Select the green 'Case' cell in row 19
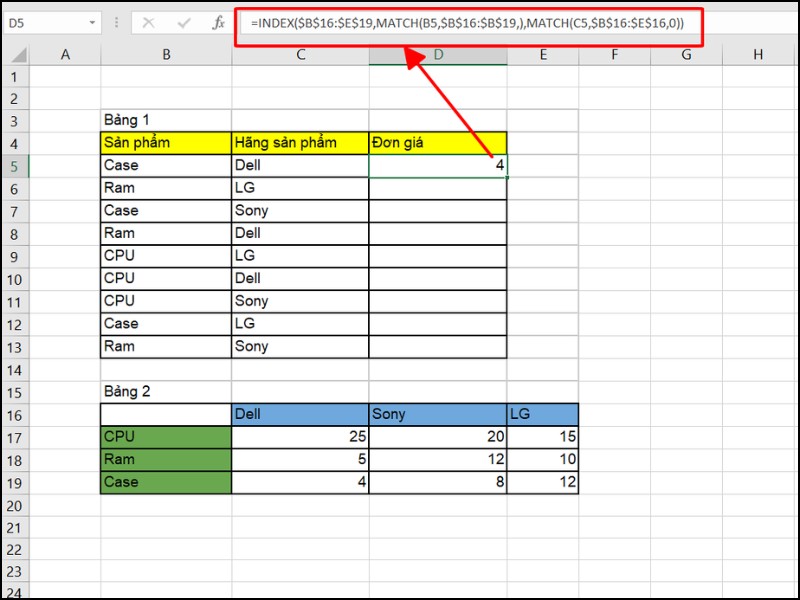The height and width of the screenshot is (600, 800). coord(166,482)
